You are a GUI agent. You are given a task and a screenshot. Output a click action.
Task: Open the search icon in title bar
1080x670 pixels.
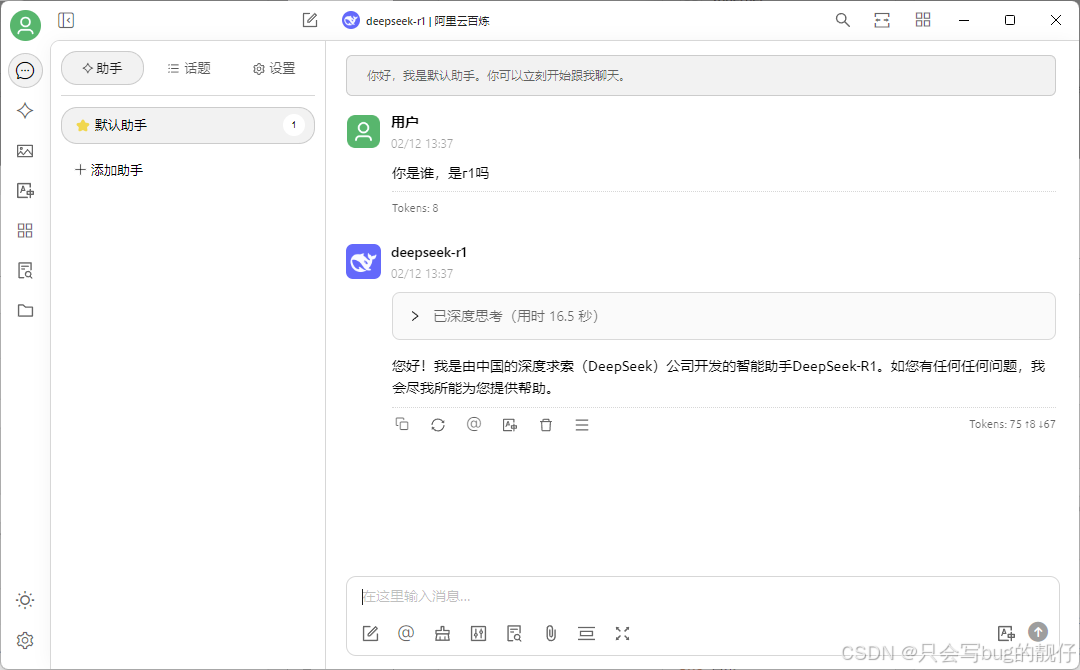coord(842,21)
